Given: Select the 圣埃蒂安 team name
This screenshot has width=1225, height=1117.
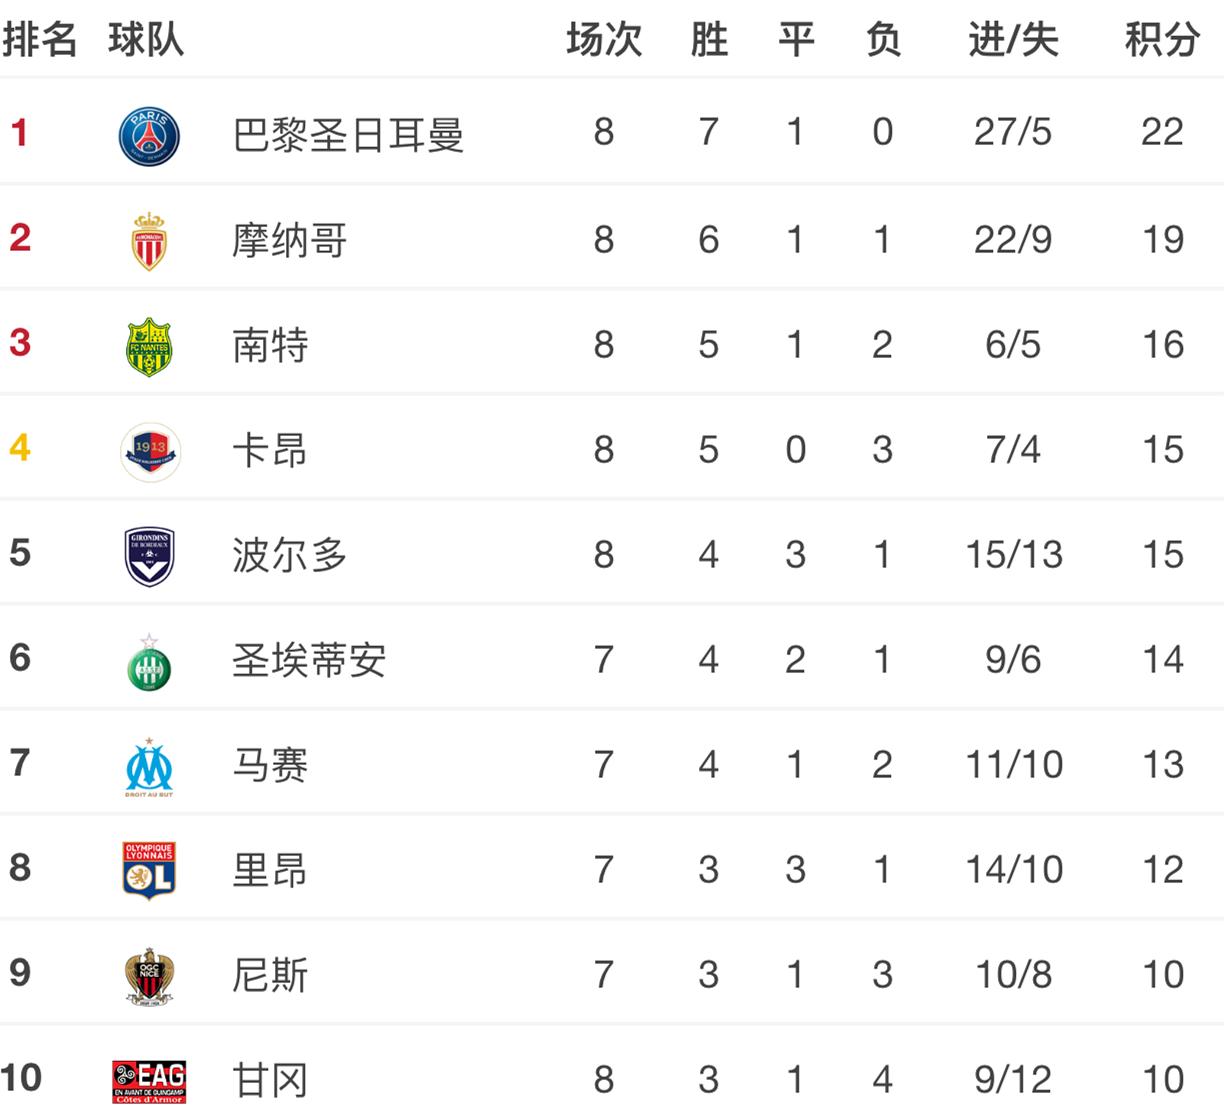Looking at the screenshot, I should (309, 660).
